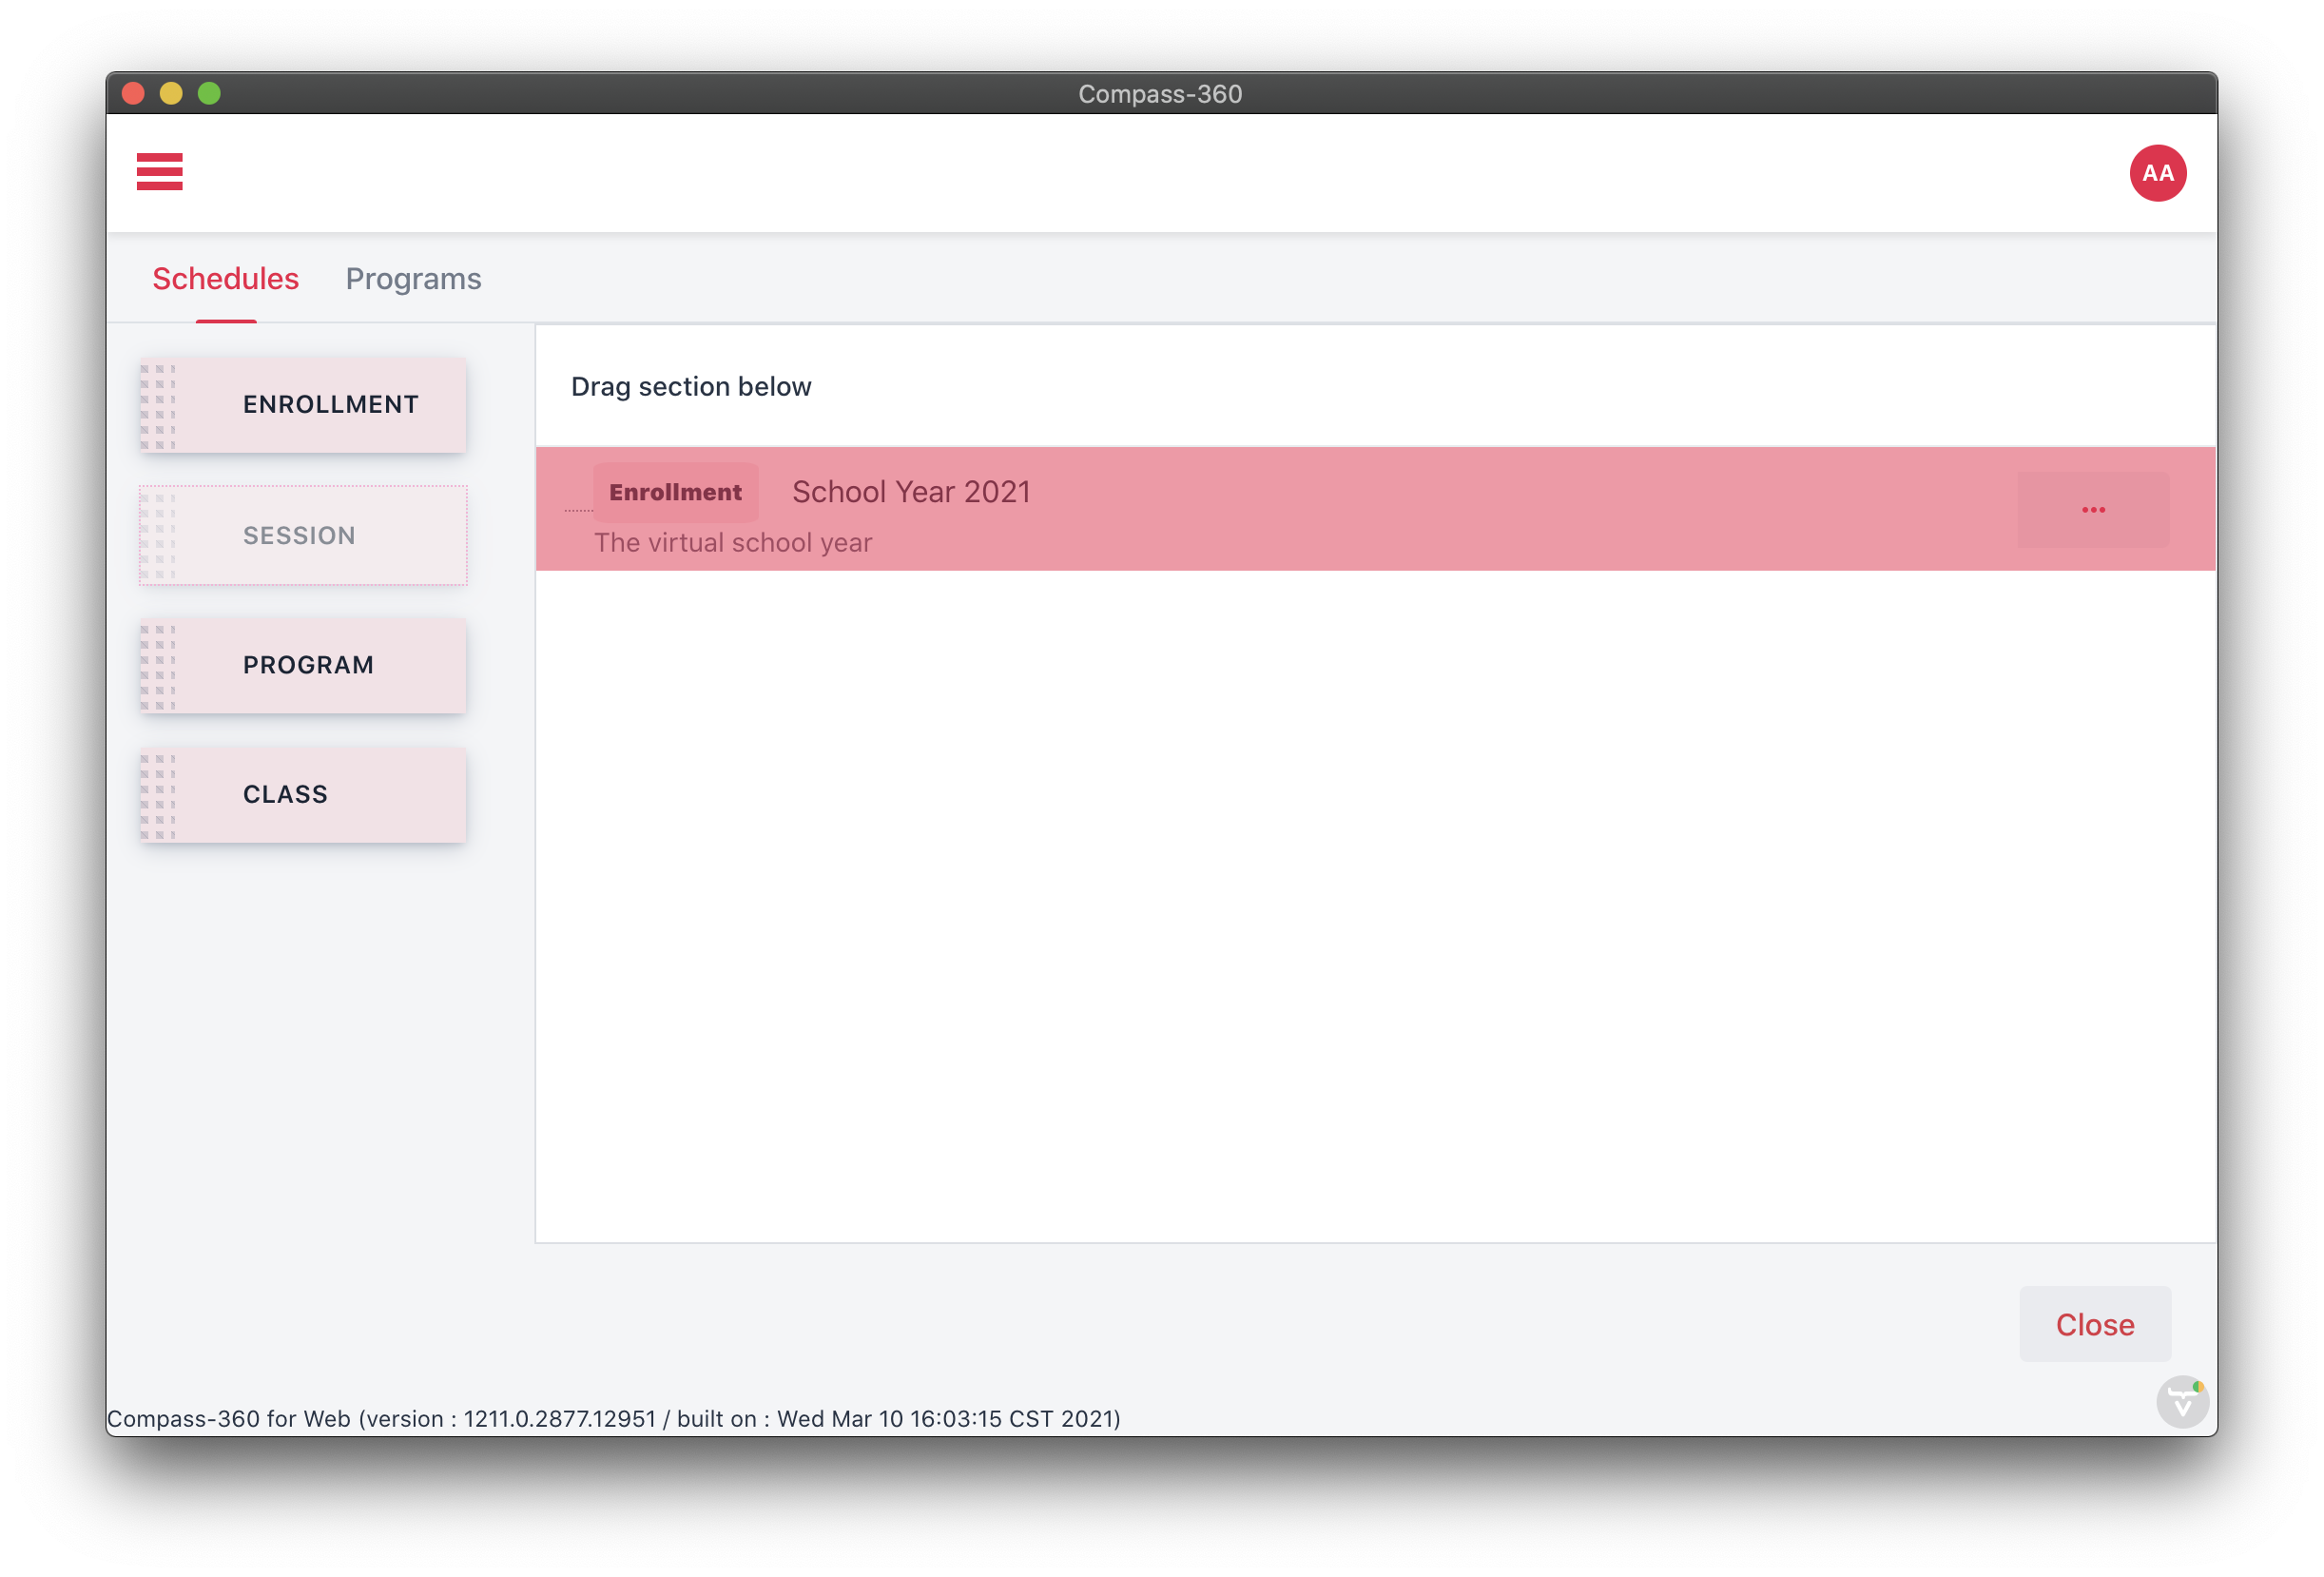Click the green macOS fullscreen button

coord(209,94)
